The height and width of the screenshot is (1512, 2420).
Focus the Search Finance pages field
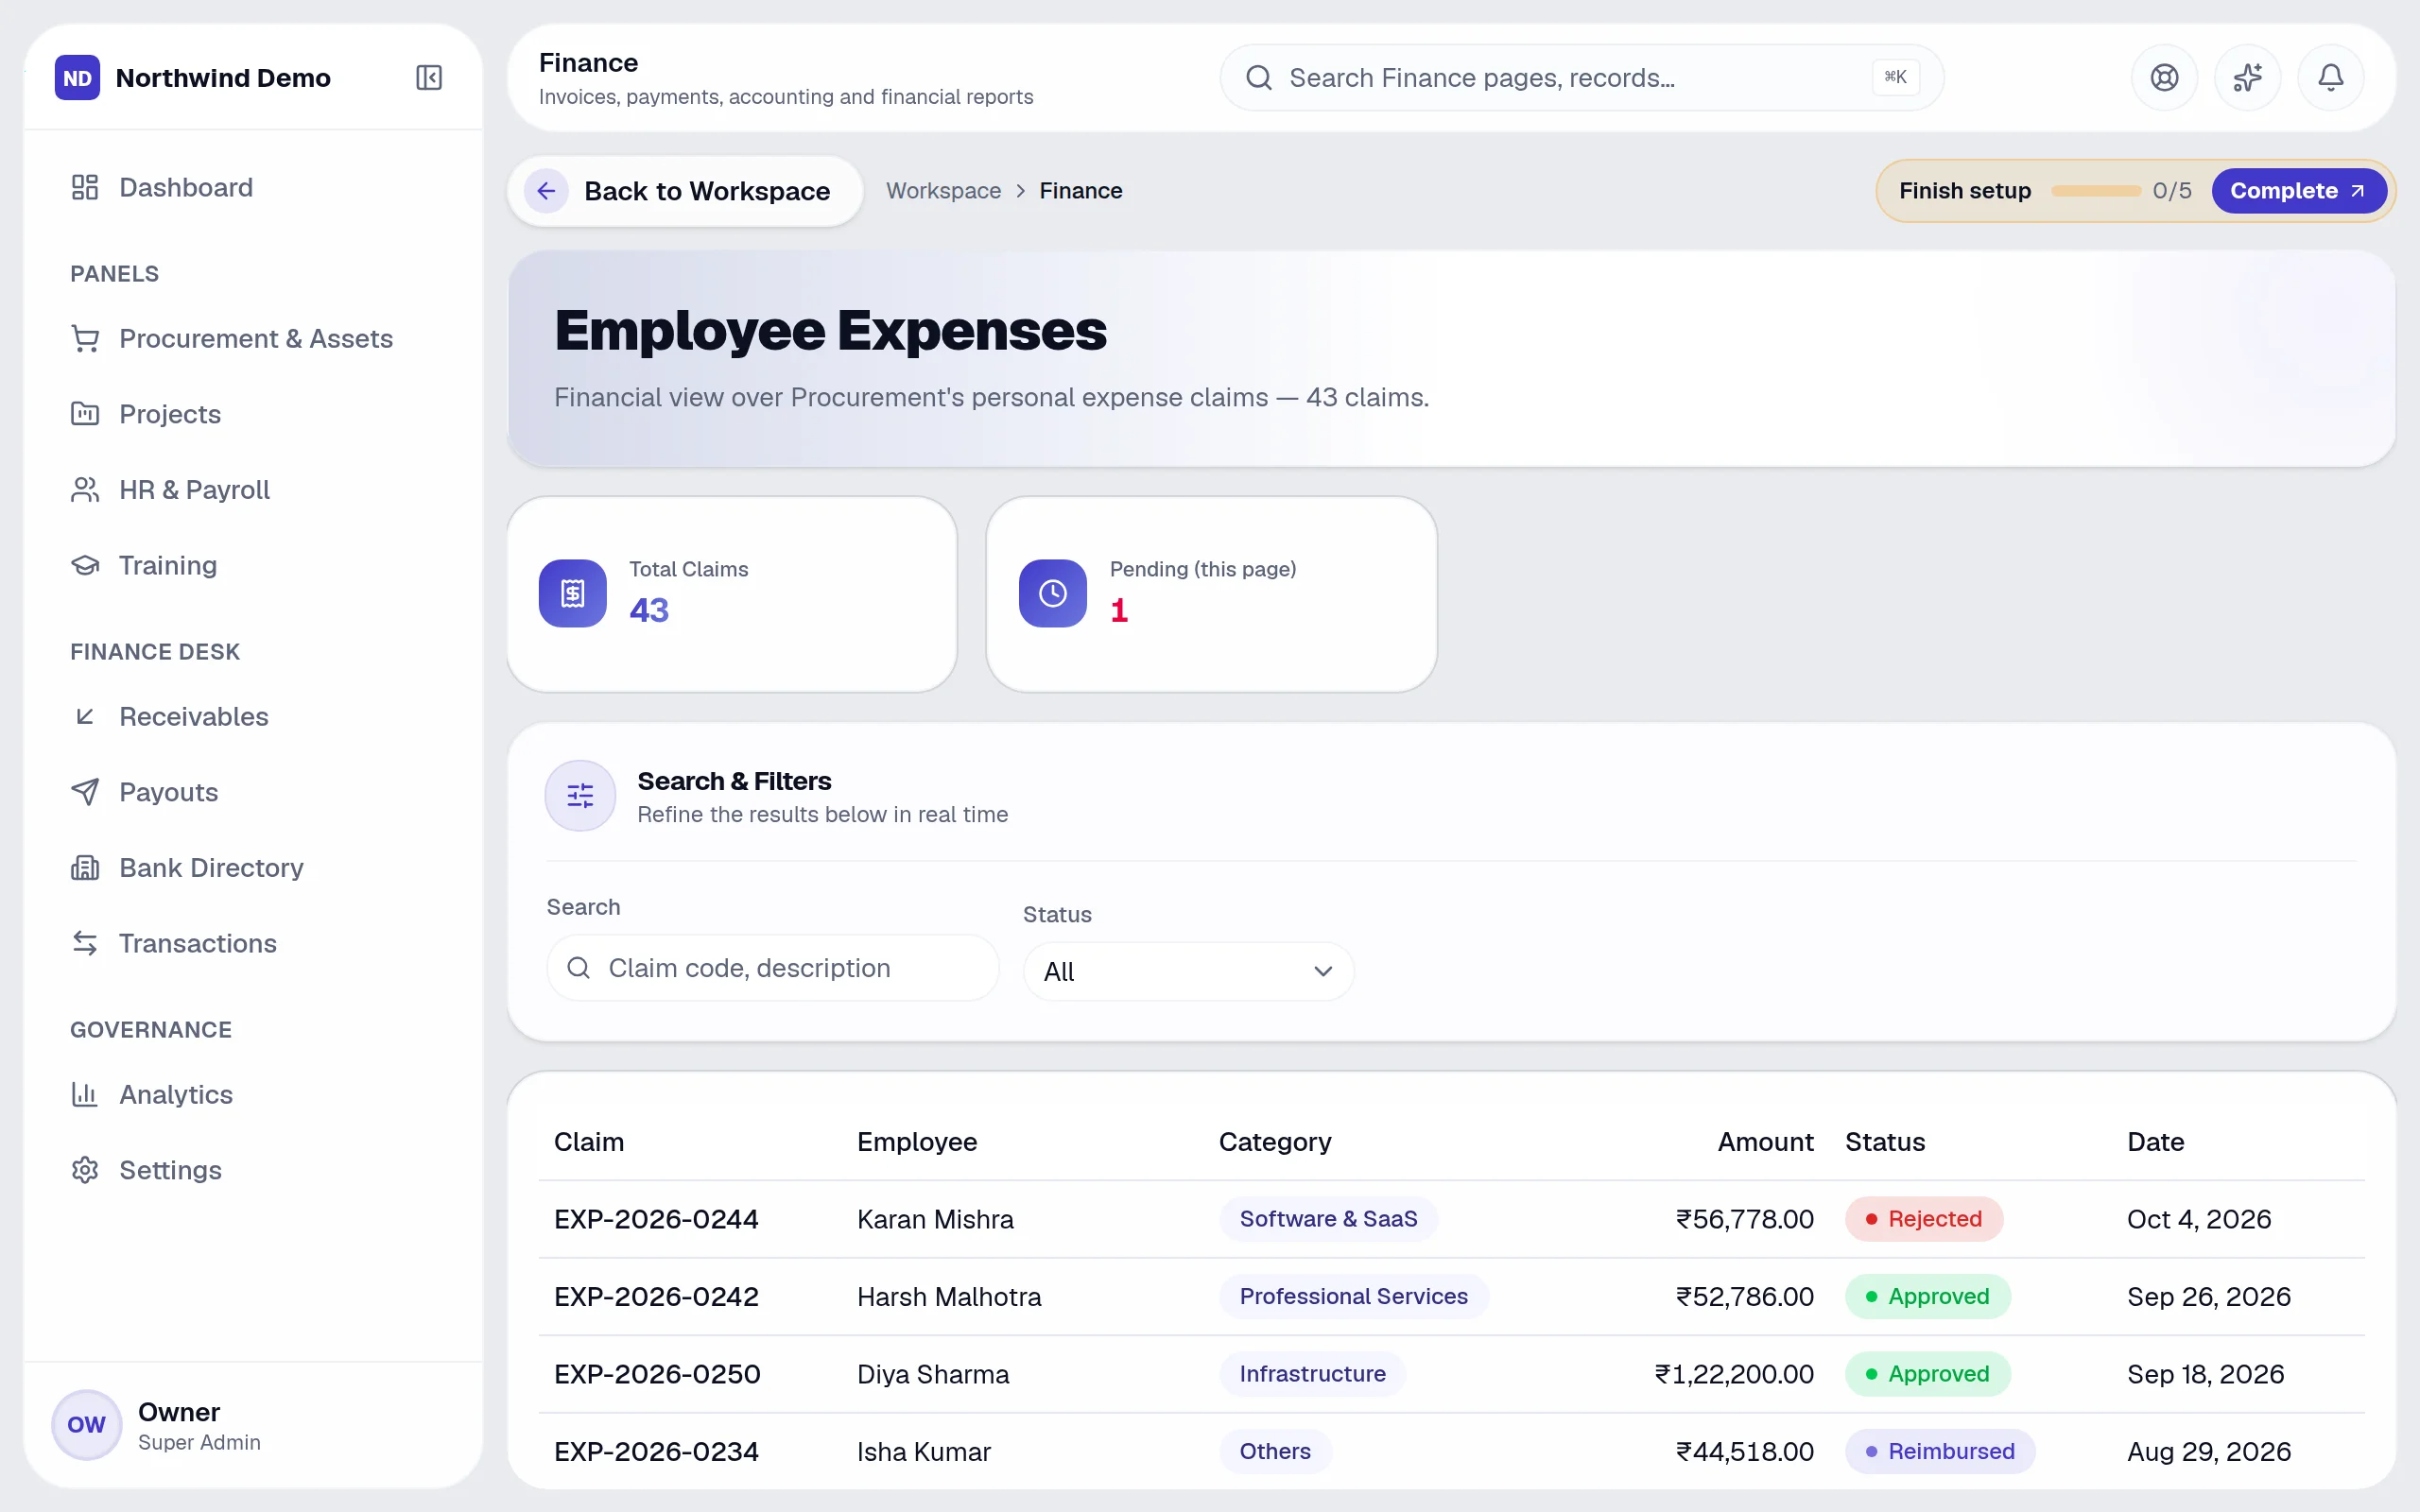coord(1581,78)
